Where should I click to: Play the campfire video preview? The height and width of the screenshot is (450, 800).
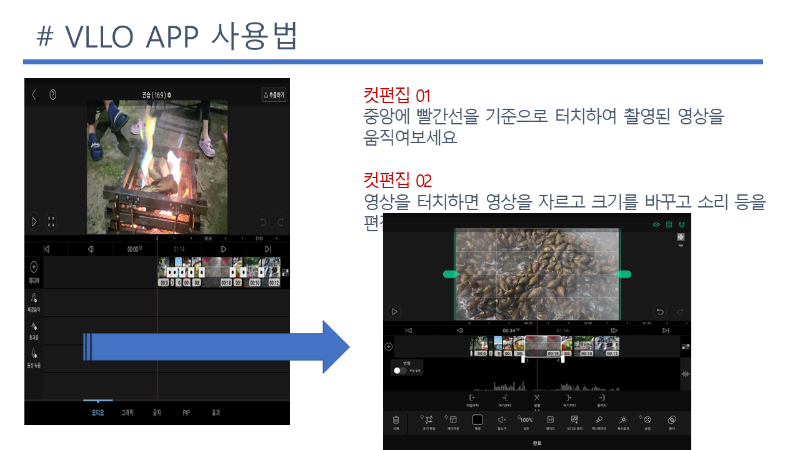click(34, 221)
